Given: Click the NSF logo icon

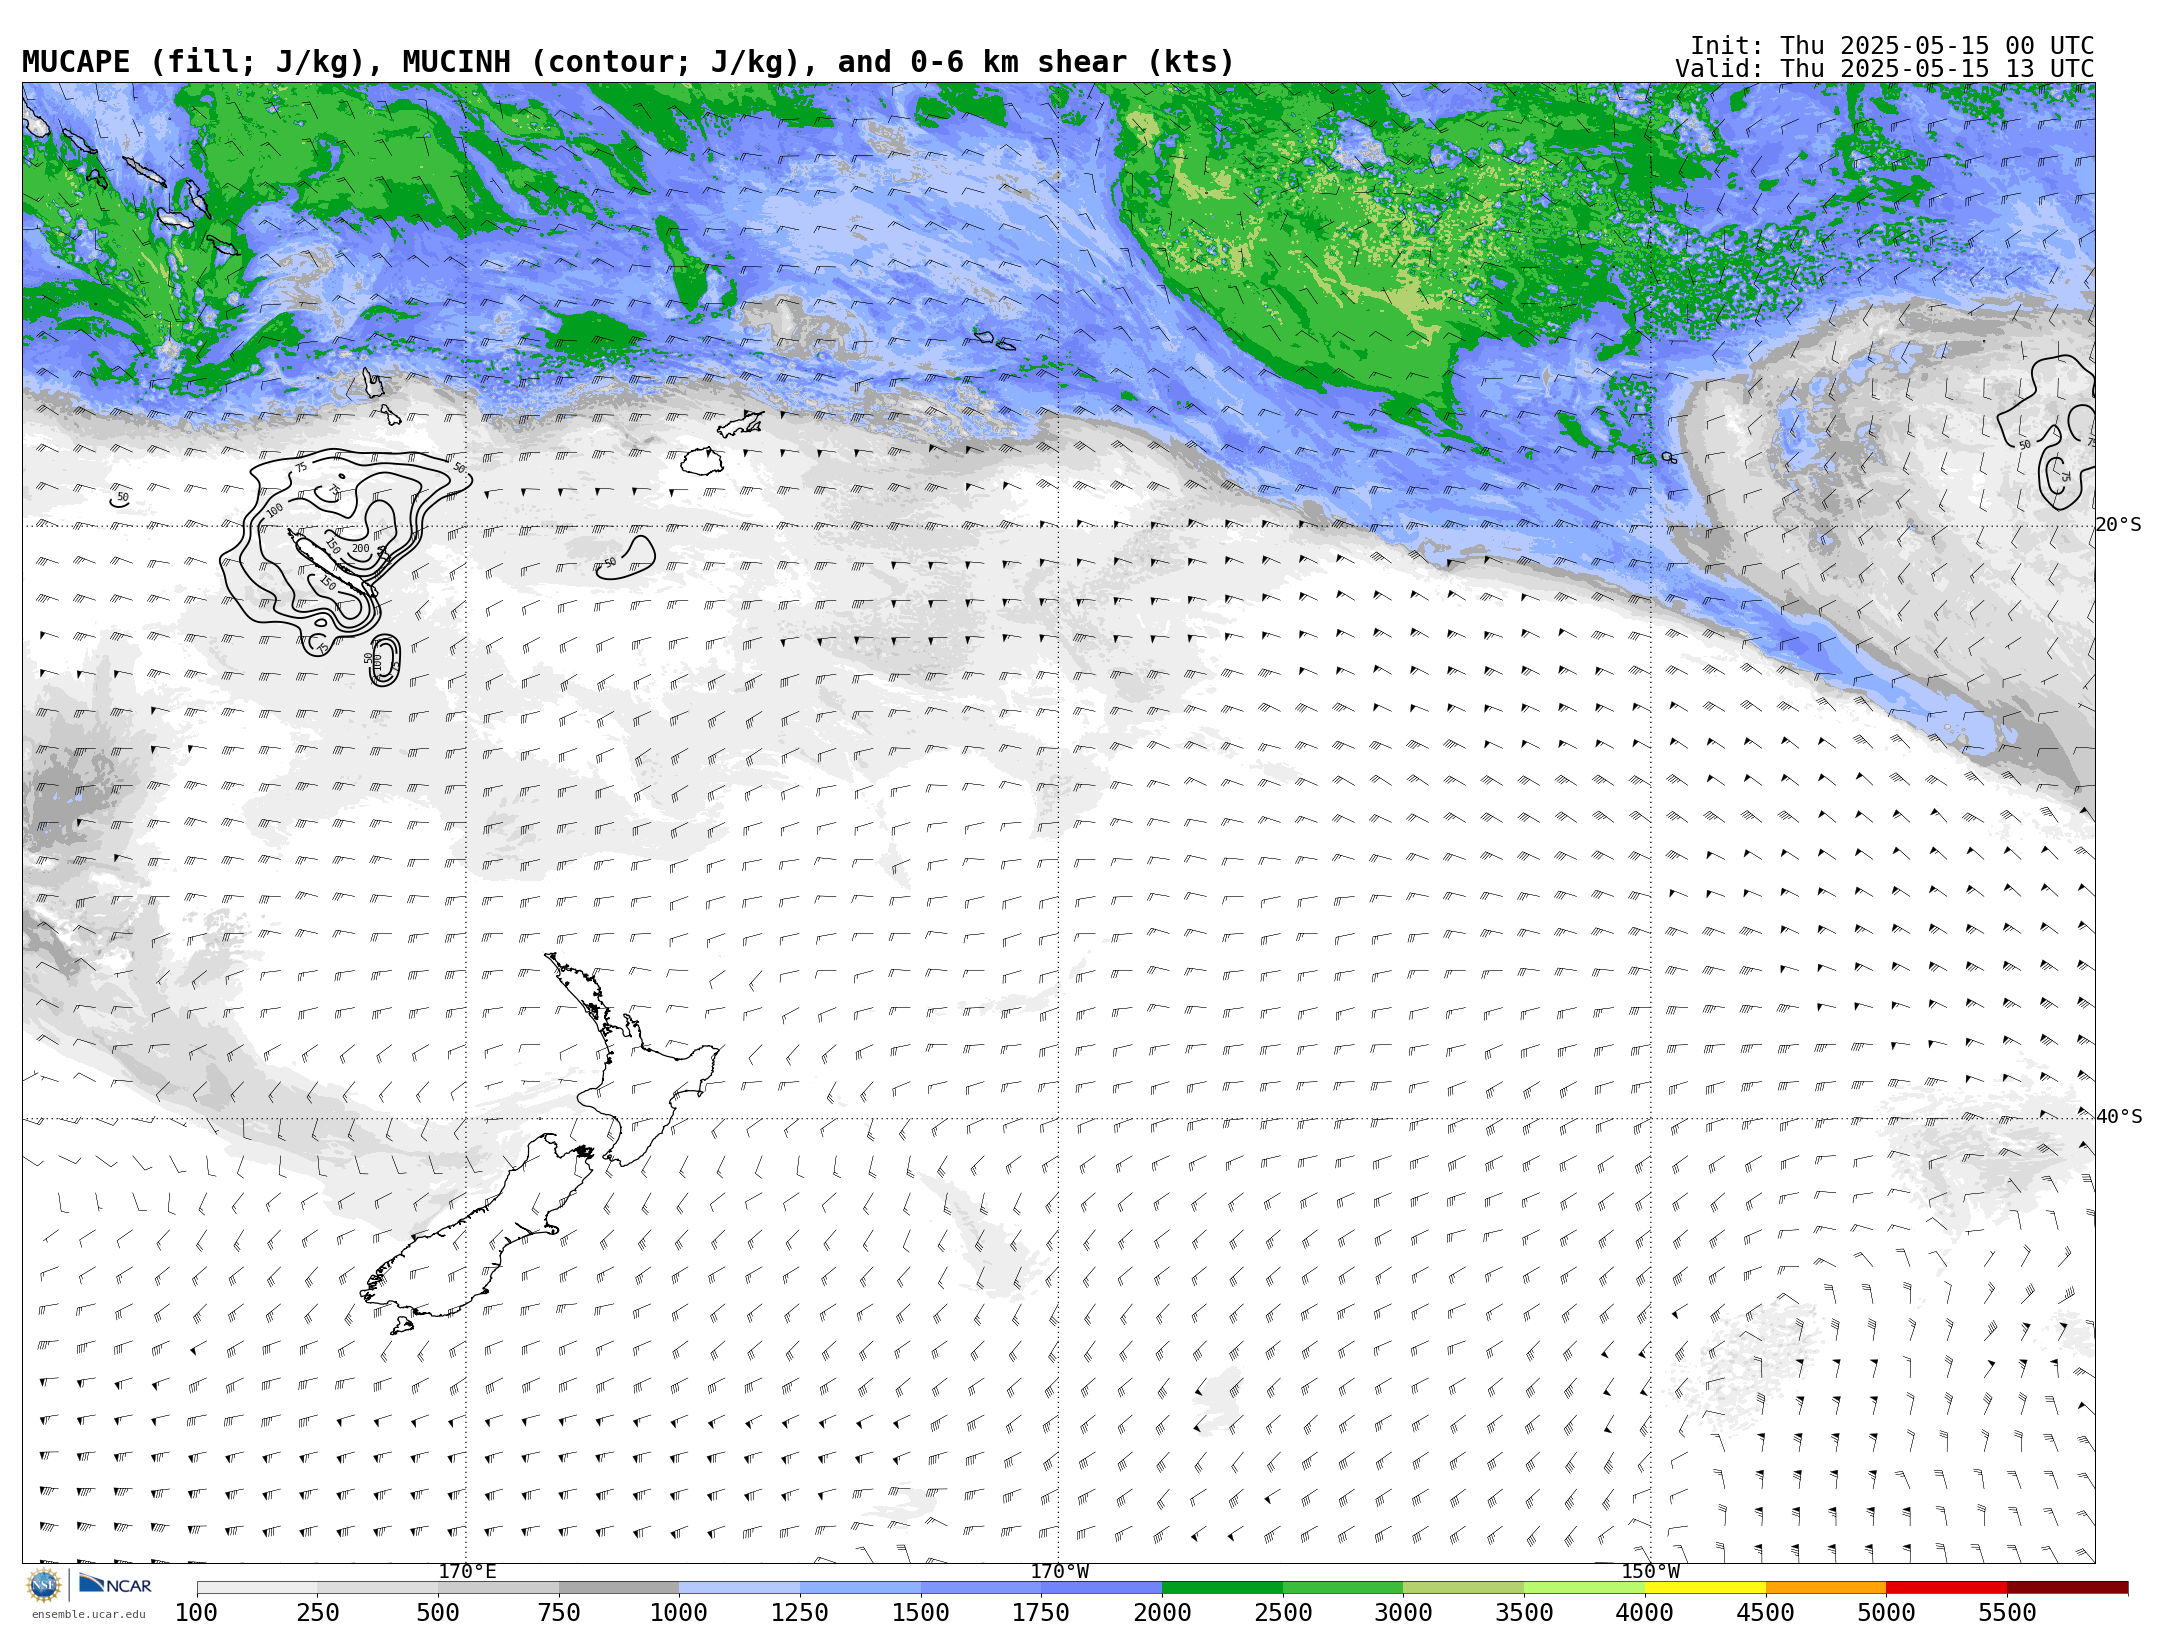Looking at the screenshot, I should point(44,1585).
